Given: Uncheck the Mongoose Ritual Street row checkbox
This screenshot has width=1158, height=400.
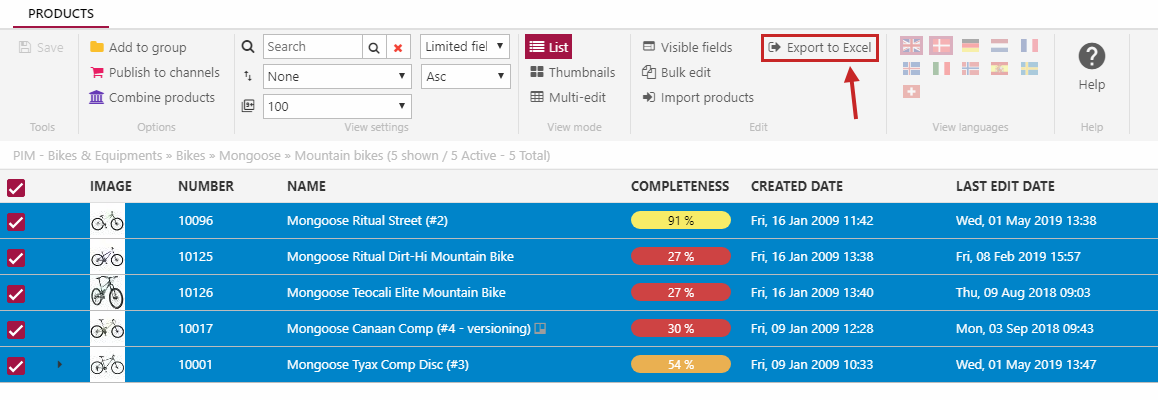Looking at the screenshot, I should coord(16,221).
